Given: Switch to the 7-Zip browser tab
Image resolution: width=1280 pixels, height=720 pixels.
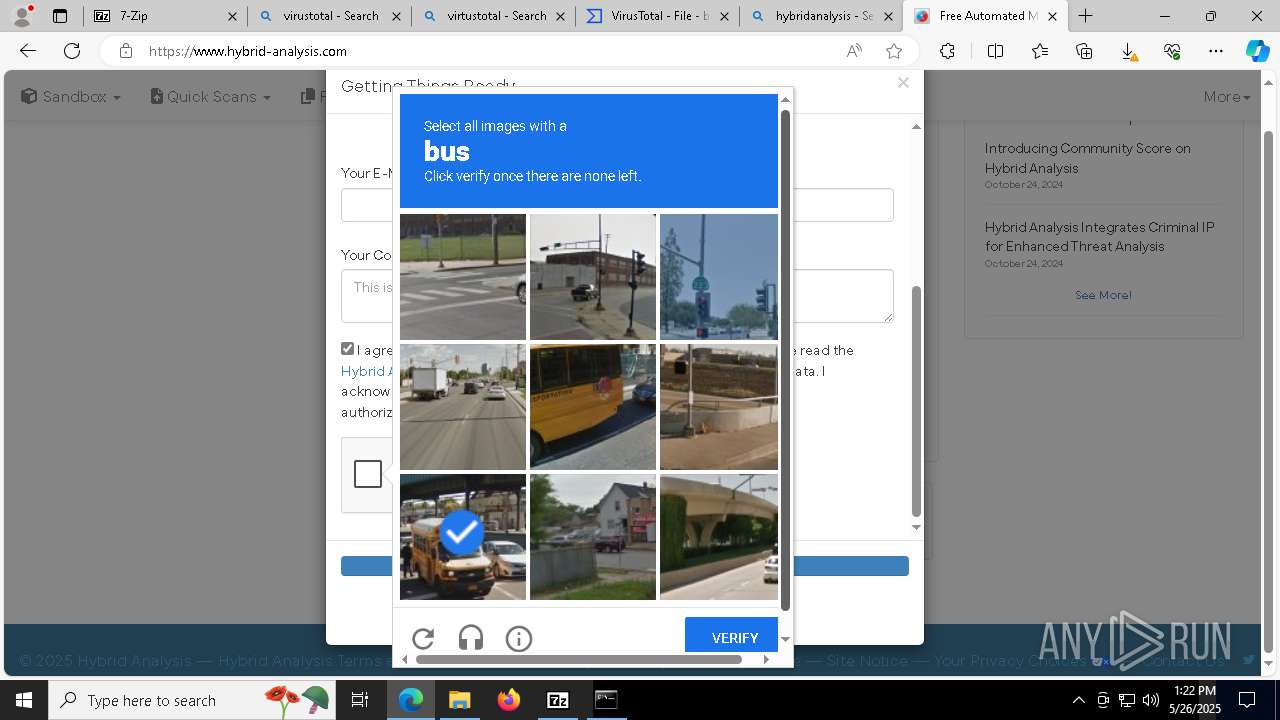Looking at the screenshot, I should 163,16.
